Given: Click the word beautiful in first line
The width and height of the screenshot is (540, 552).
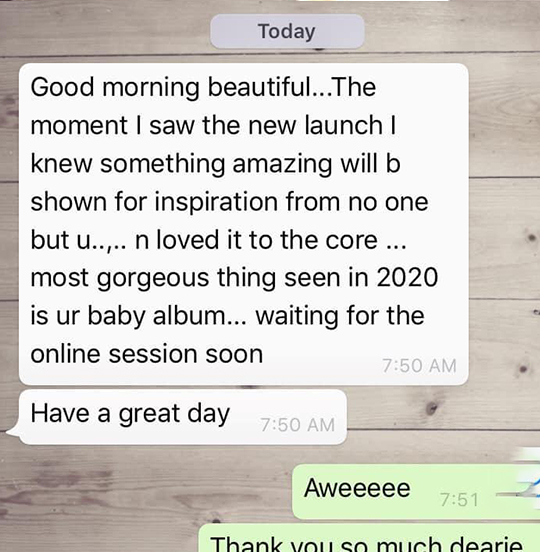Looking at the screenshot, I should point(260,87).
